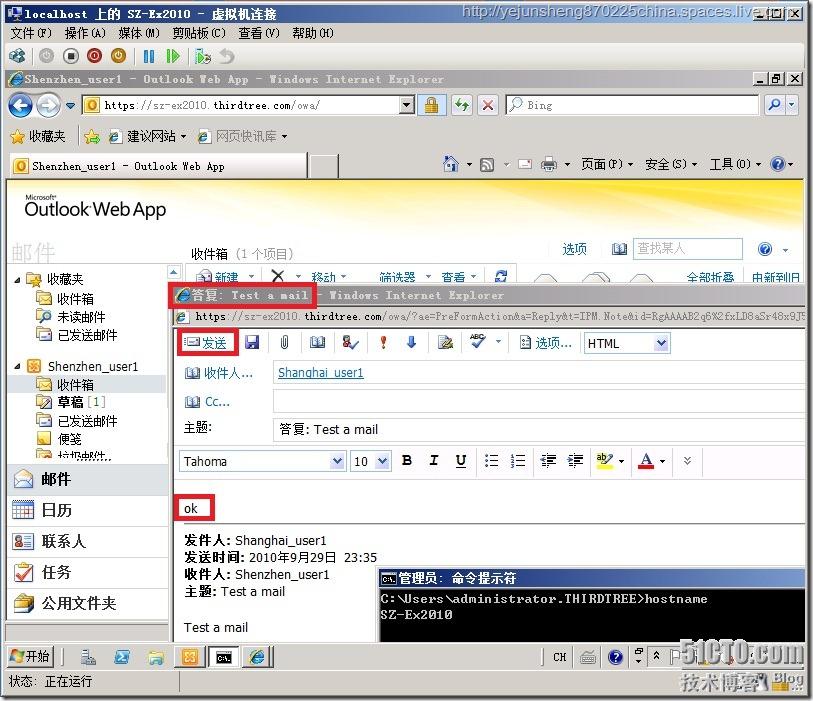Click IE stop (red X) icon

coord(488,106)
